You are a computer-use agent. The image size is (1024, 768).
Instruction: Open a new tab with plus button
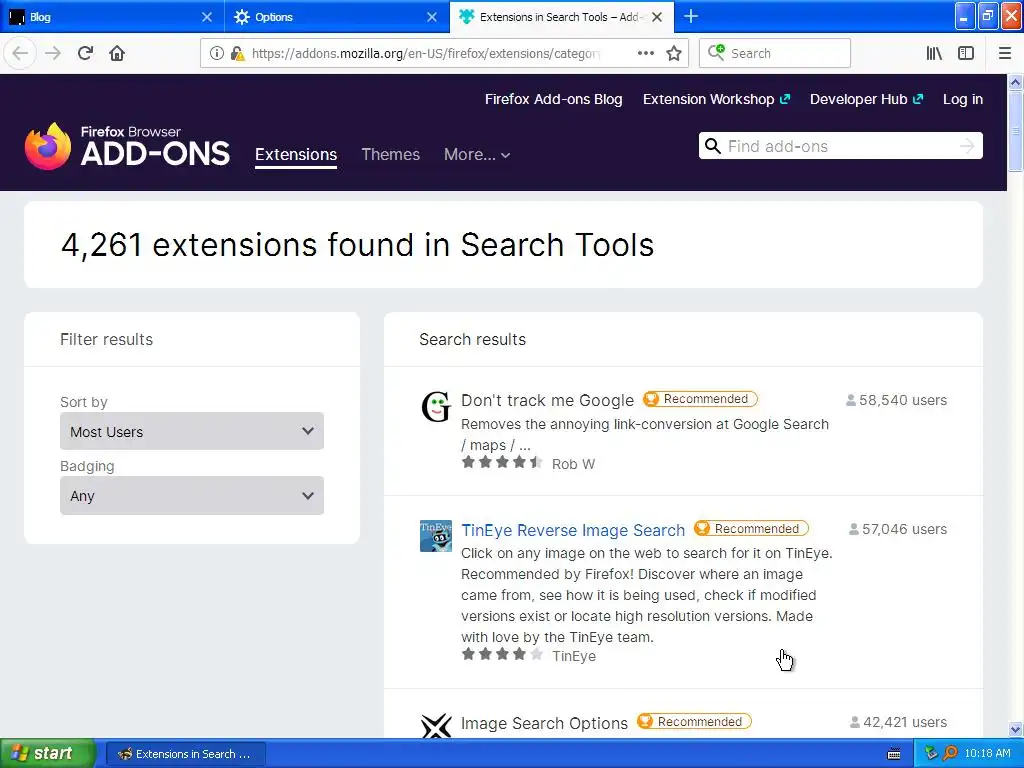click(691, 16)
